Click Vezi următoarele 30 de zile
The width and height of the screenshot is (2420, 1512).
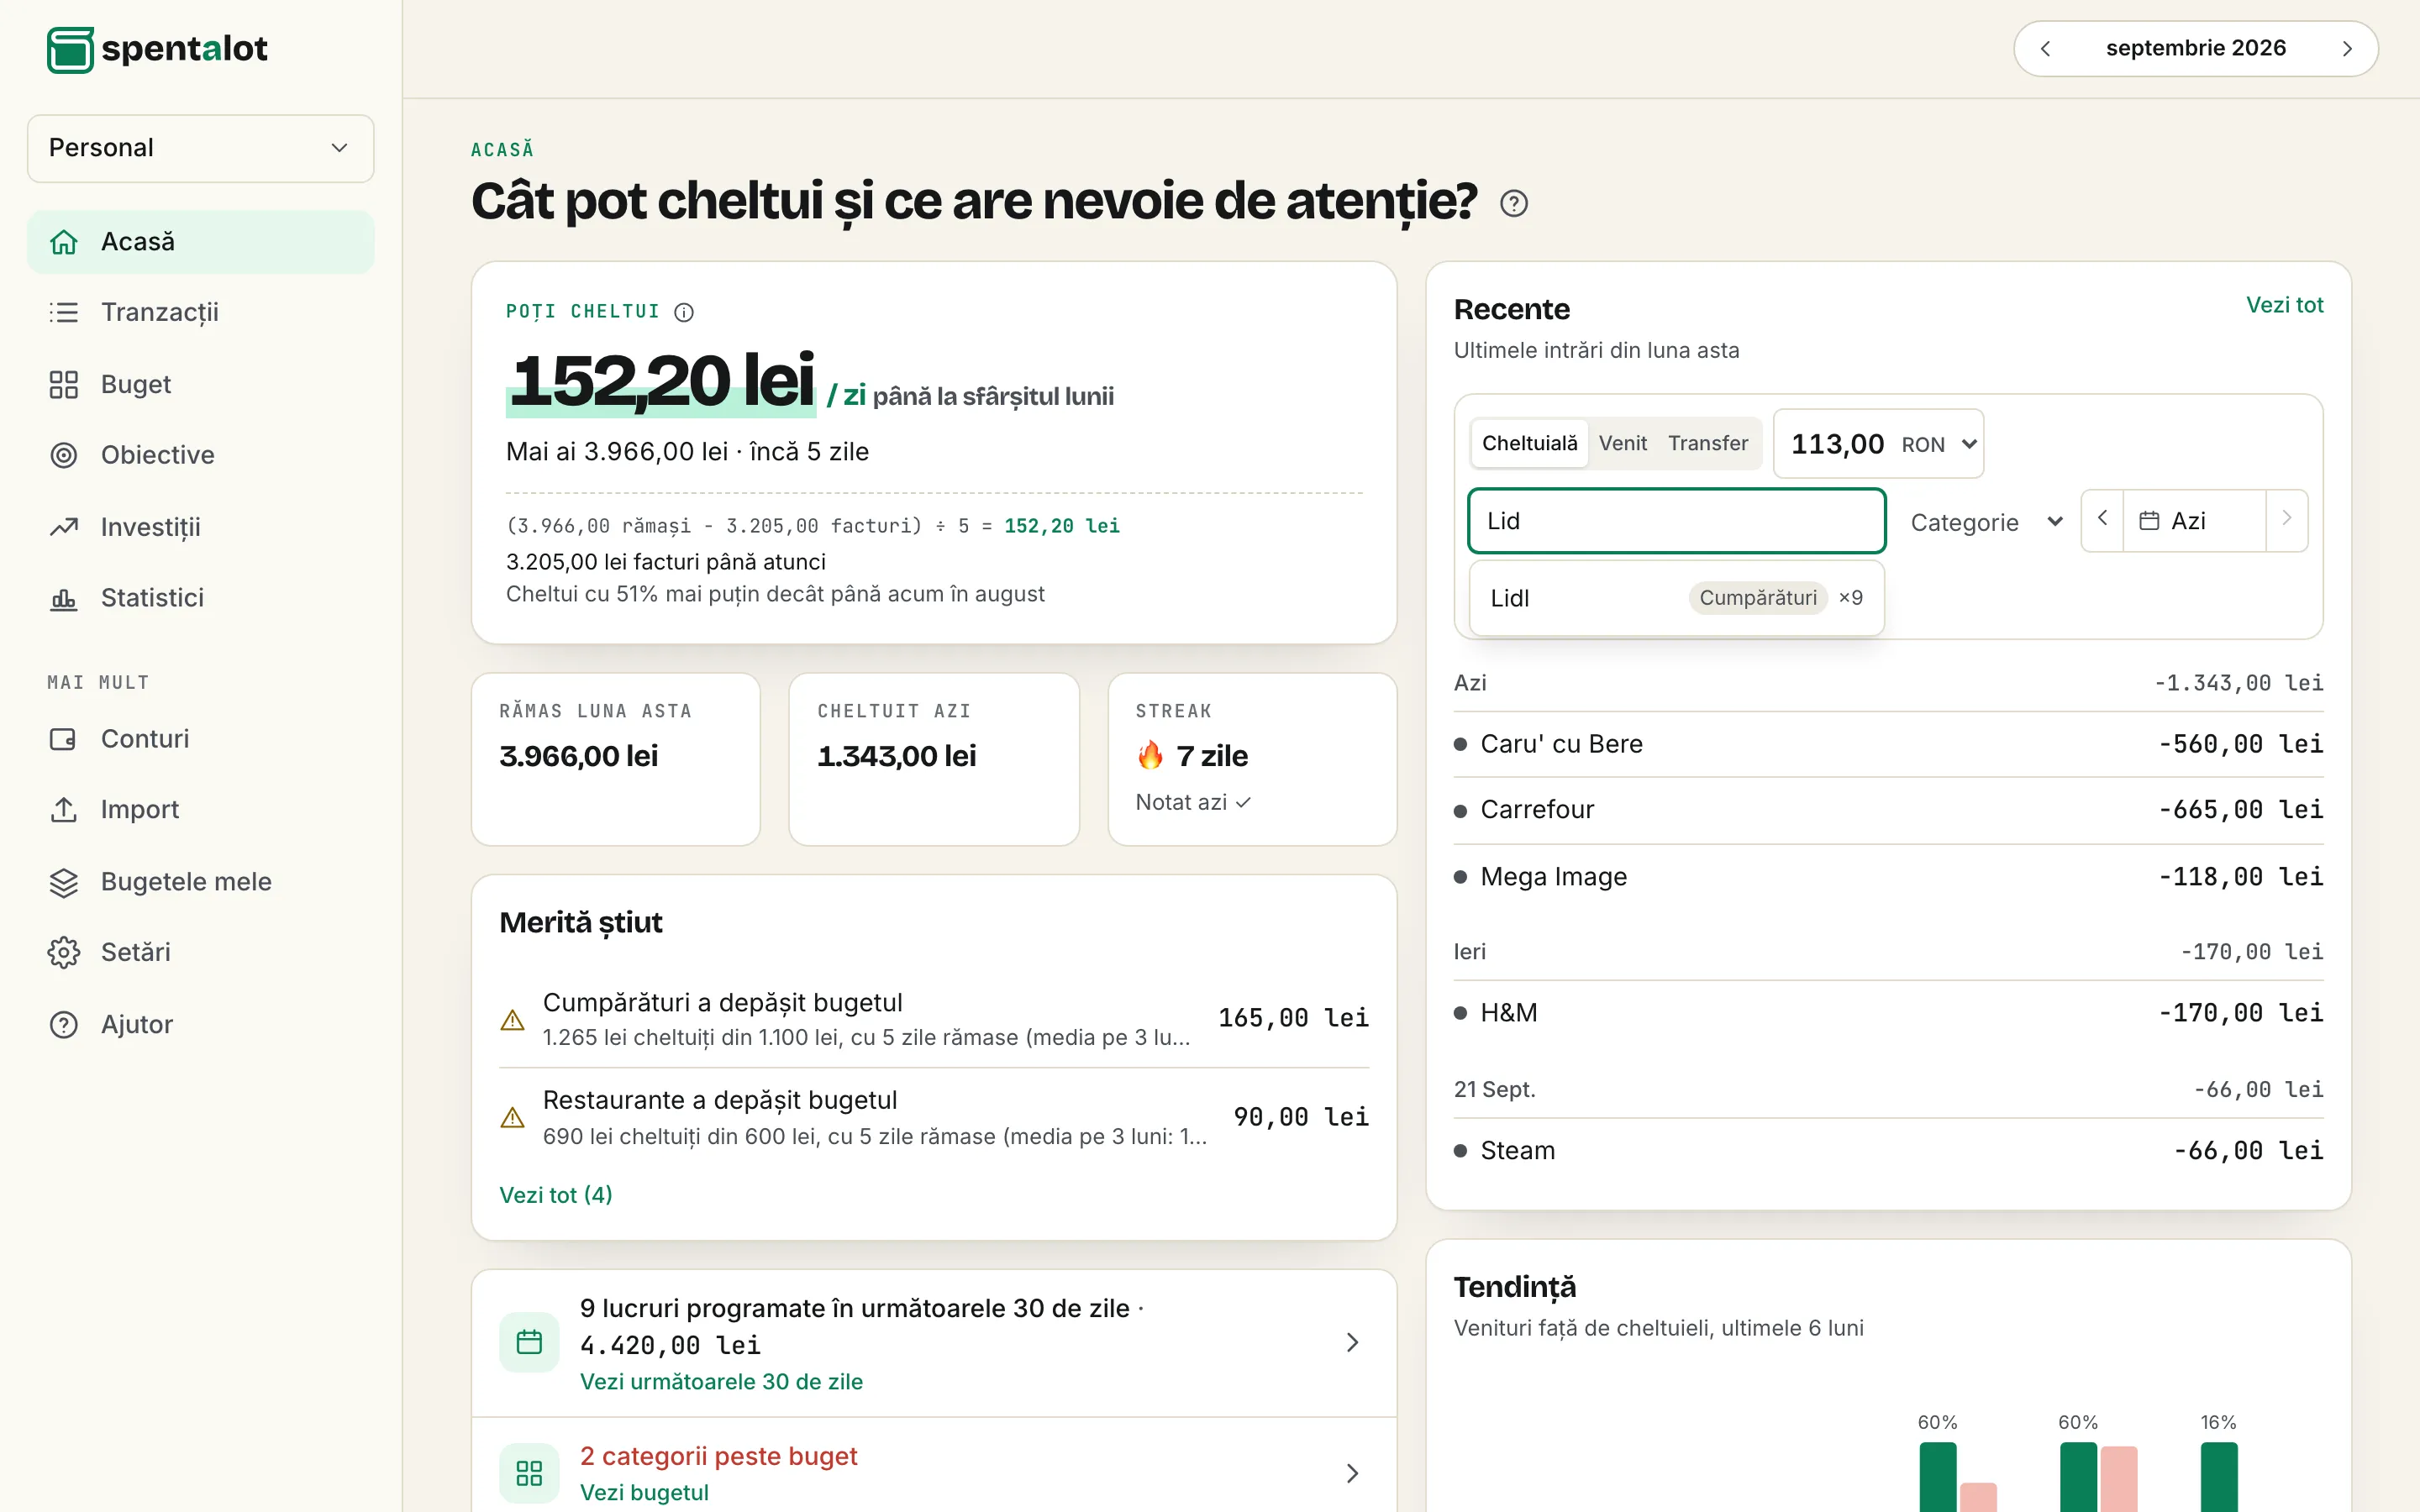pyautogui.click(x=721, y=1381)
